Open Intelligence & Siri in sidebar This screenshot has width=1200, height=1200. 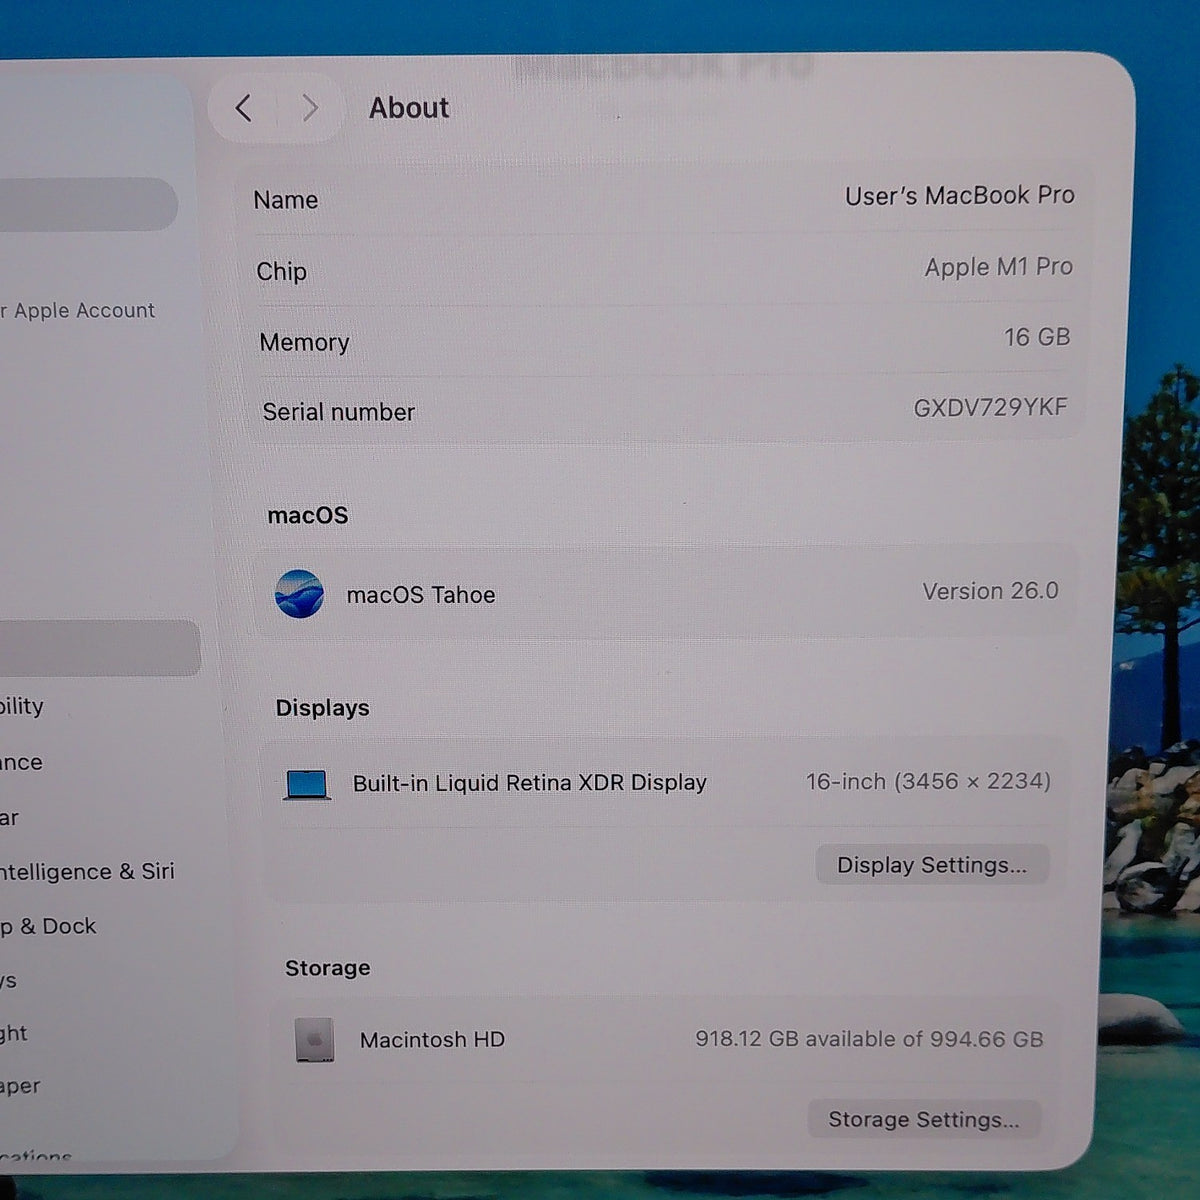coord(88,872)
